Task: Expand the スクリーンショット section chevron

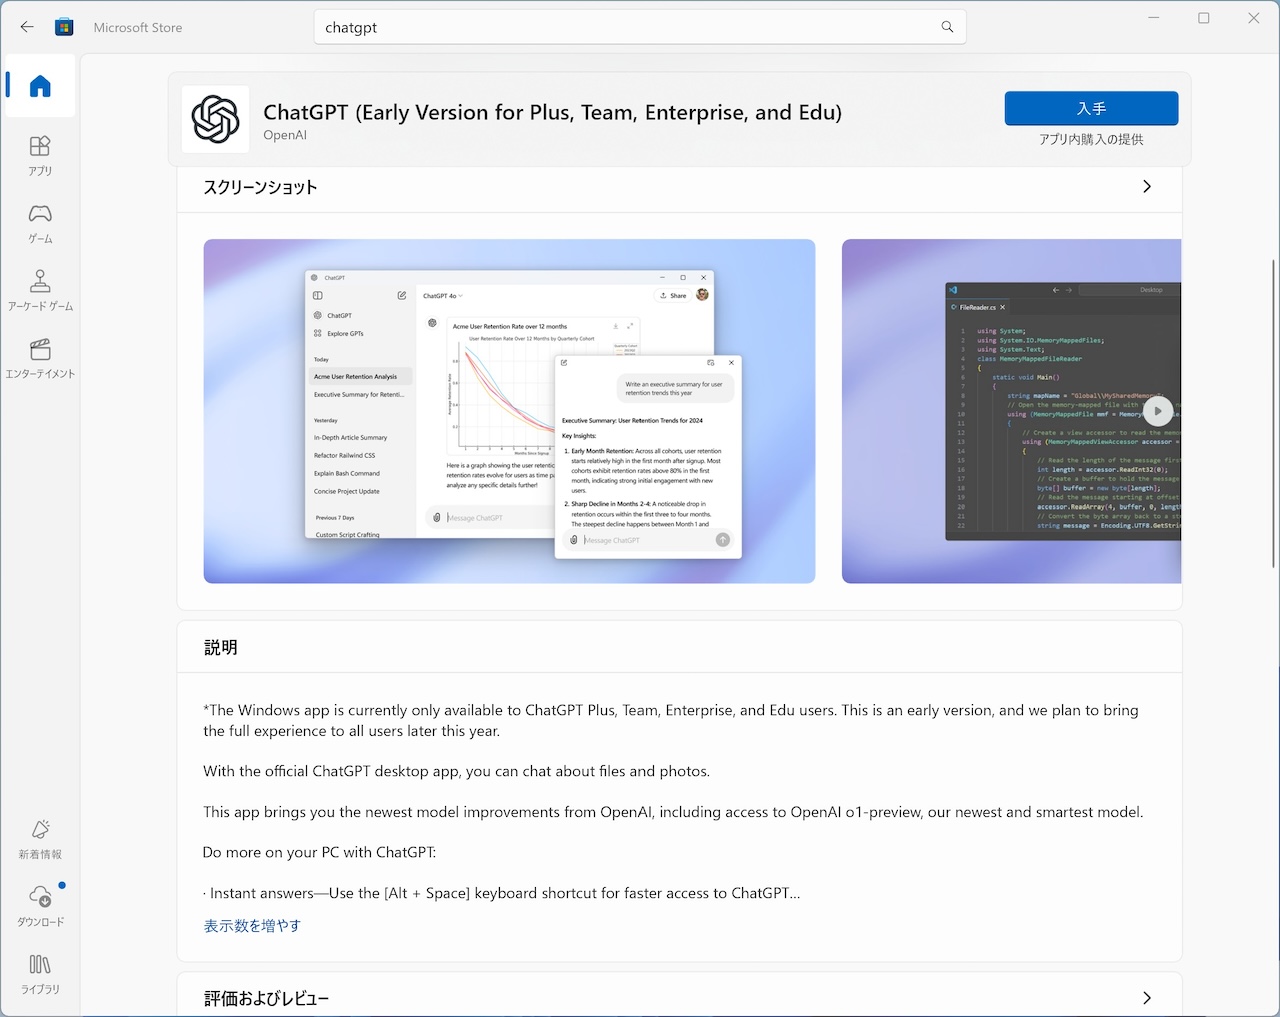Action: pyautogui.click(x=1147, y=187)
